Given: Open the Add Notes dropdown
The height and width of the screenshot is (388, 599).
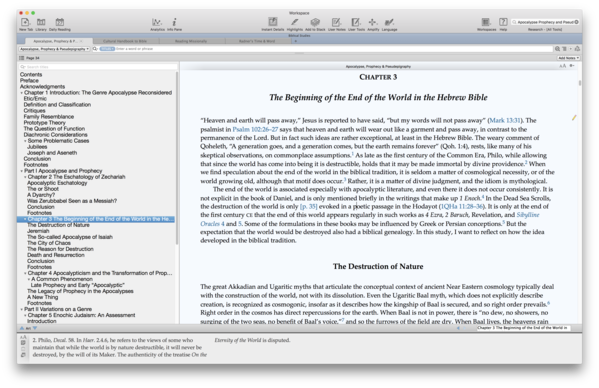Looking at the screenshot, I should point(568,58).
